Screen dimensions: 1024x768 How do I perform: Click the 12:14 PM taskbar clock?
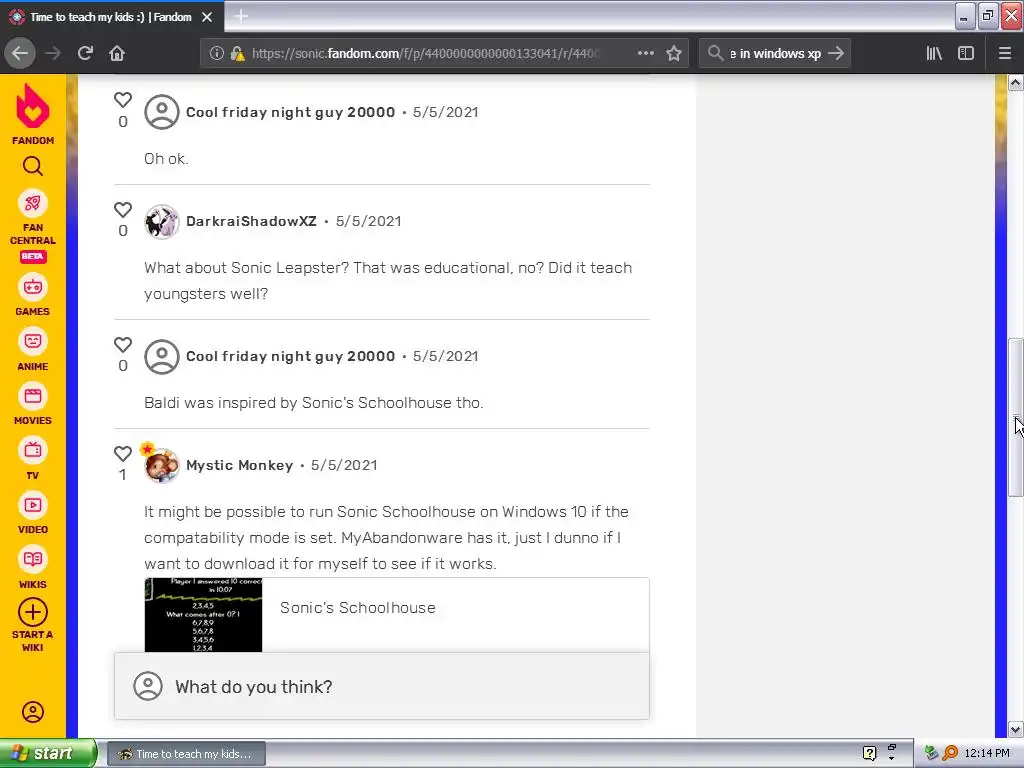pos(987,754)
